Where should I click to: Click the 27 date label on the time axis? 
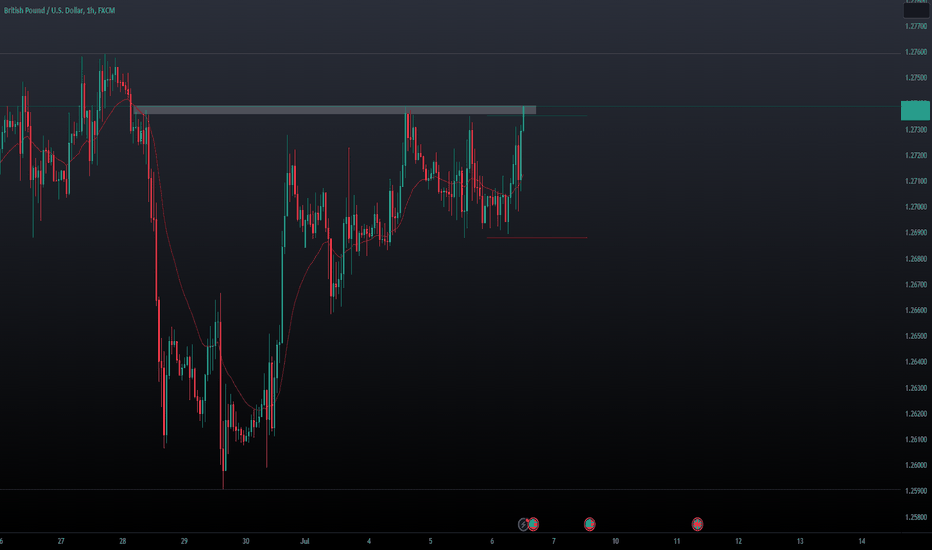pos(61,541)
